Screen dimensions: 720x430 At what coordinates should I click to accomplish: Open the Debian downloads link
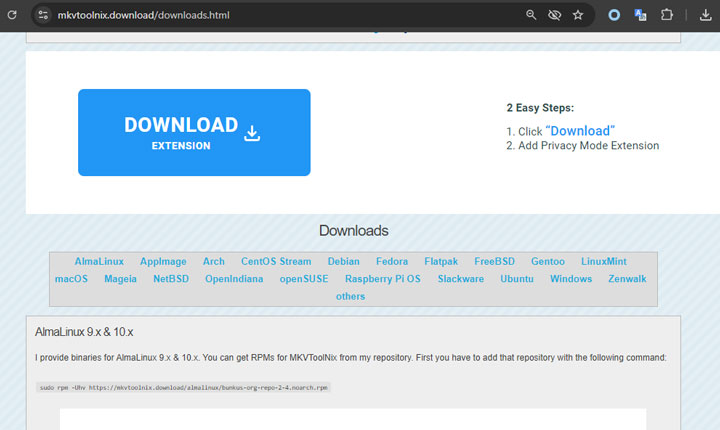click(x=343, y=261)
